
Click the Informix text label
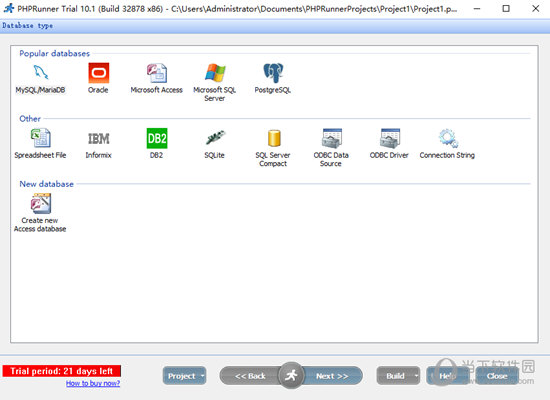pyautogui.click(x=99, y=155)
